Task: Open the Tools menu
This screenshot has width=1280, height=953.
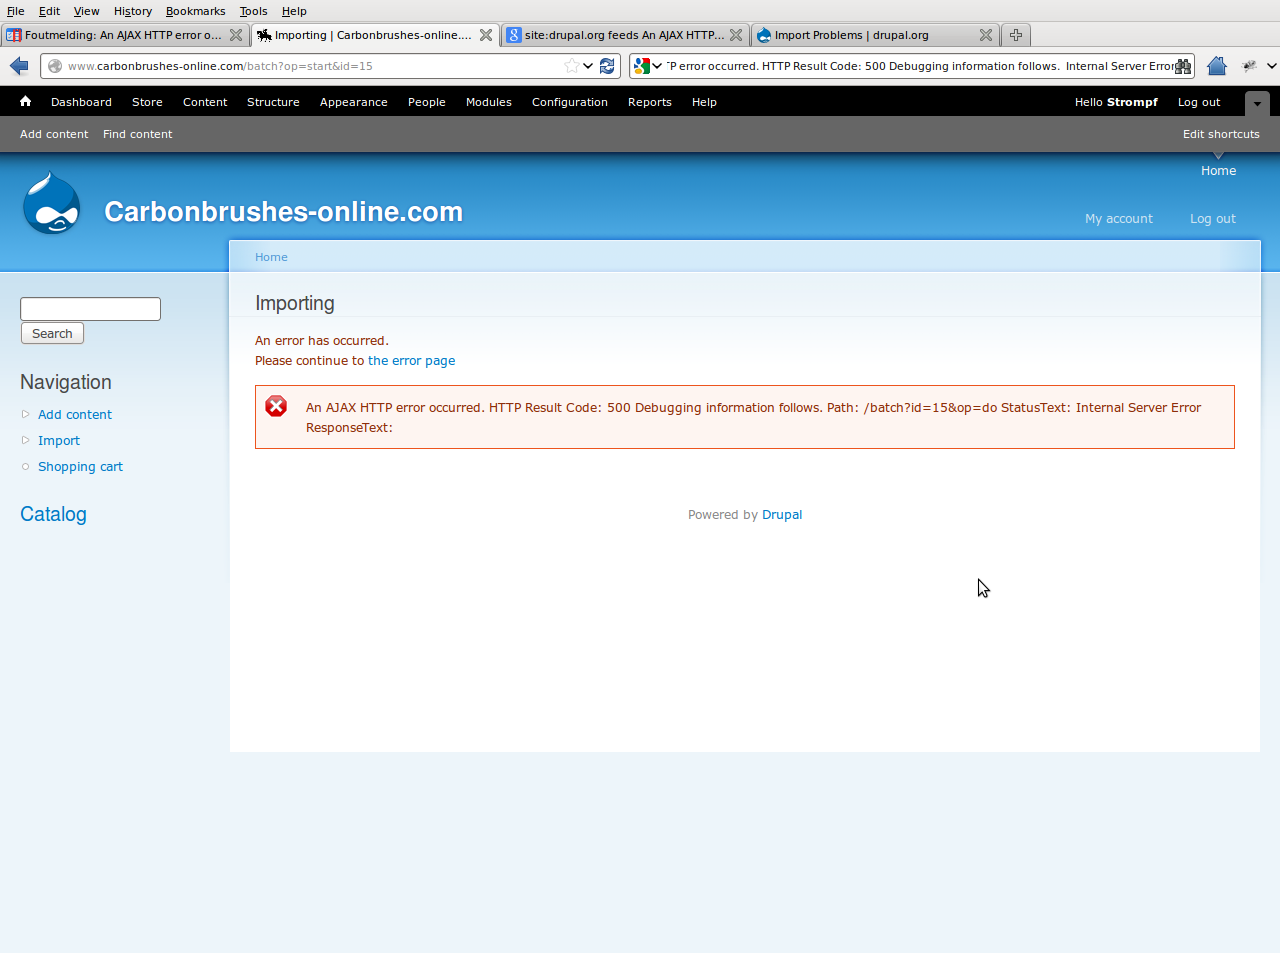Action: 254,11
